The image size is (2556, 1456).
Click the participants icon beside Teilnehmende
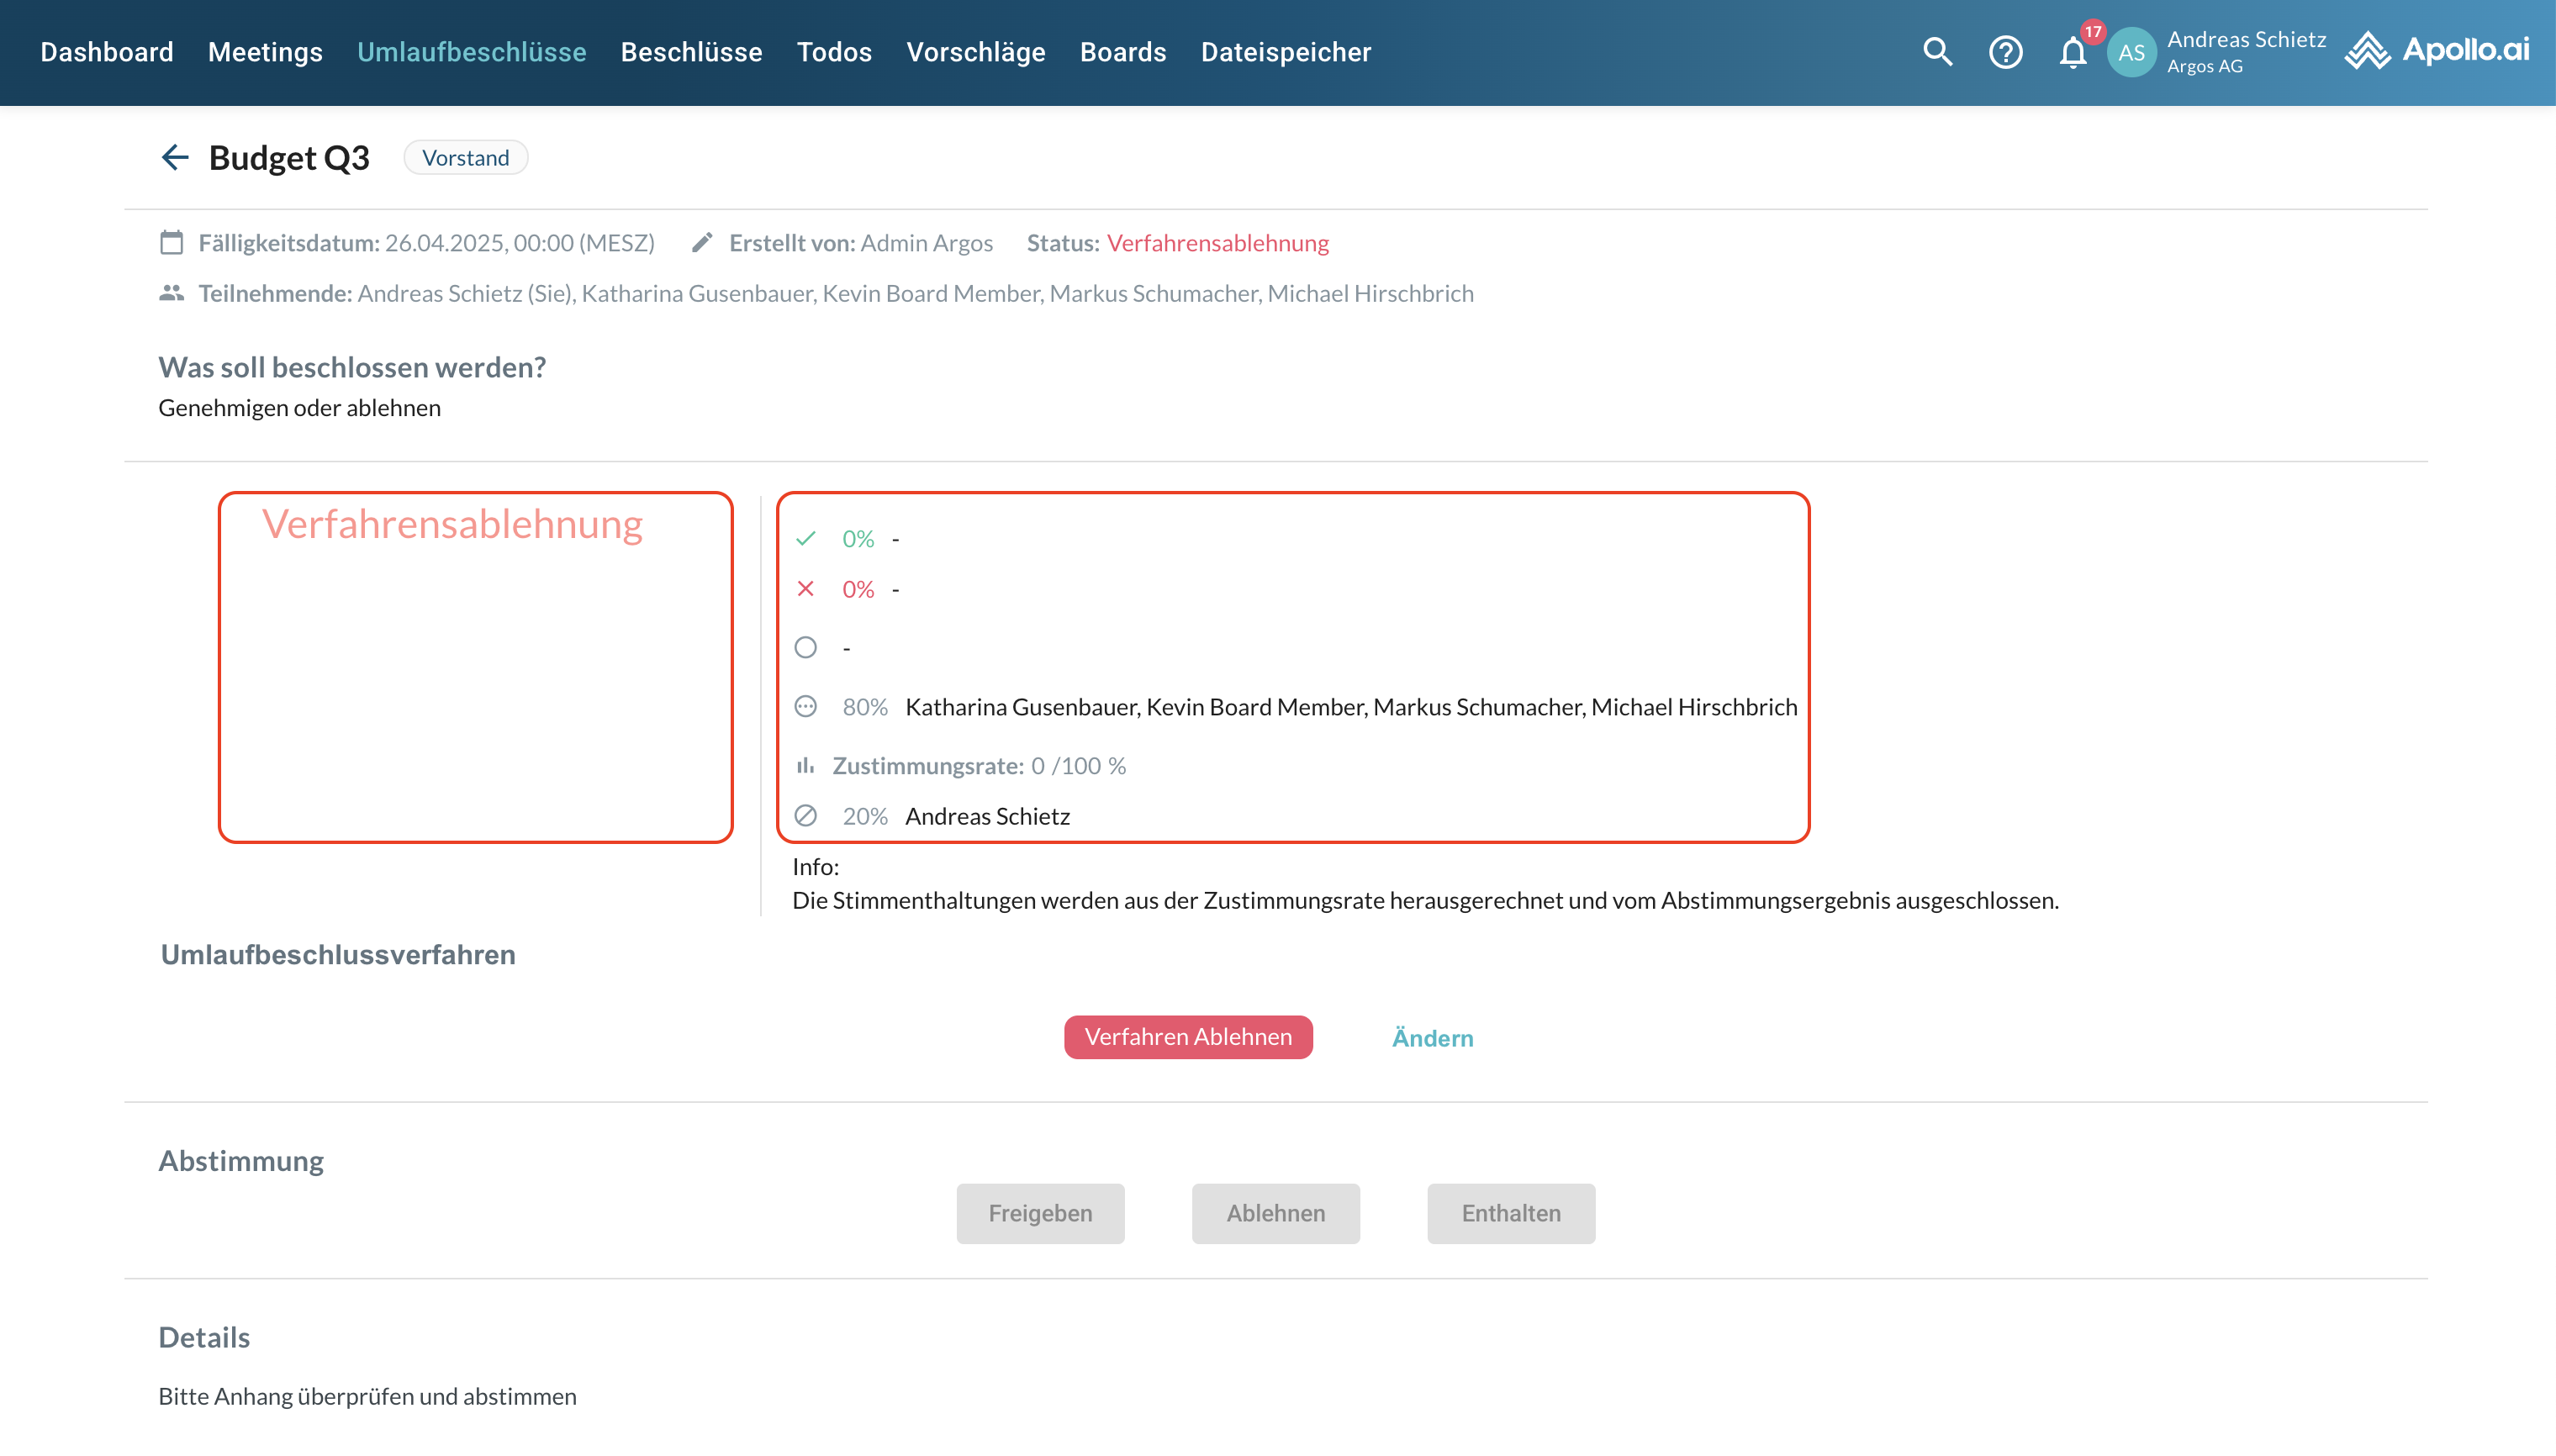click(172, 293)
